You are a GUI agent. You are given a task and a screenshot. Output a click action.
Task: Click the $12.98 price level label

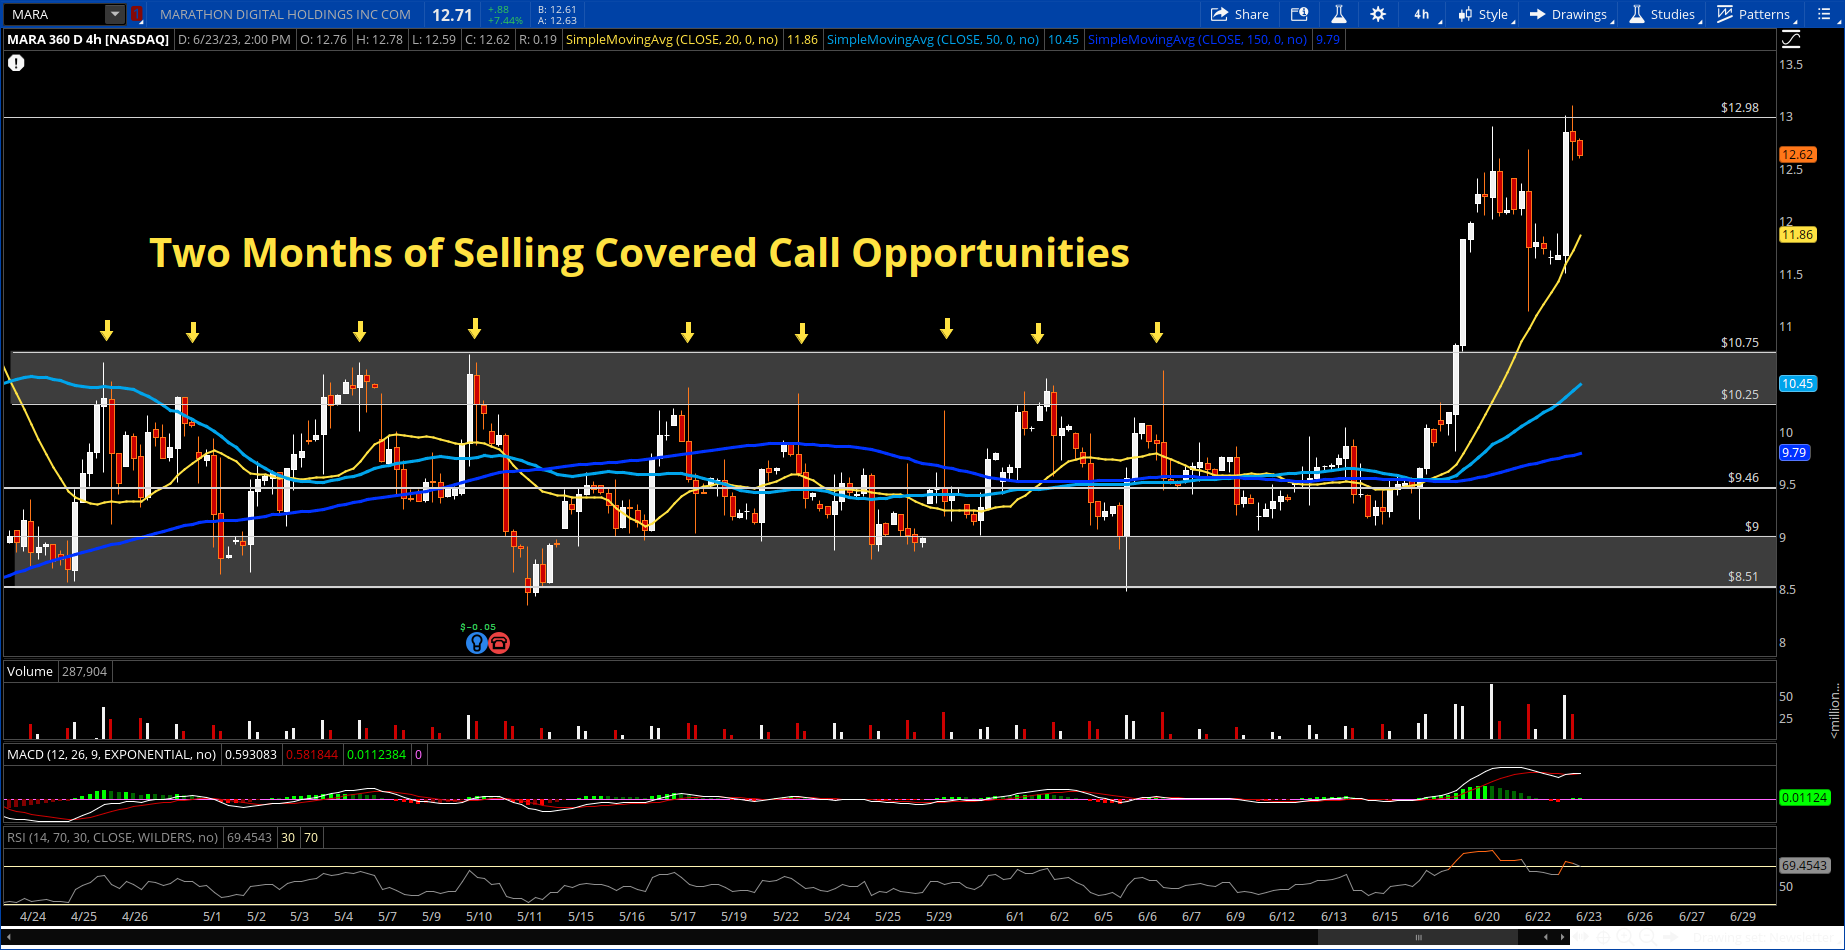1740,107
